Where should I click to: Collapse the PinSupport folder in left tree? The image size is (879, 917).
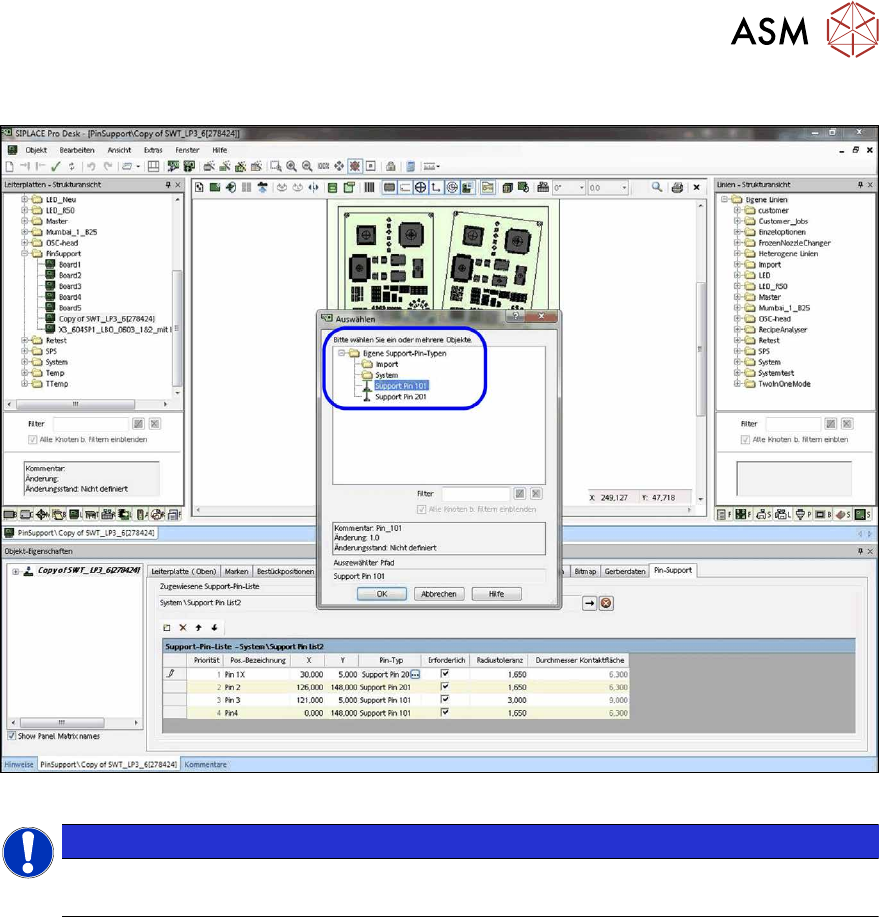[x=25, y=254]
